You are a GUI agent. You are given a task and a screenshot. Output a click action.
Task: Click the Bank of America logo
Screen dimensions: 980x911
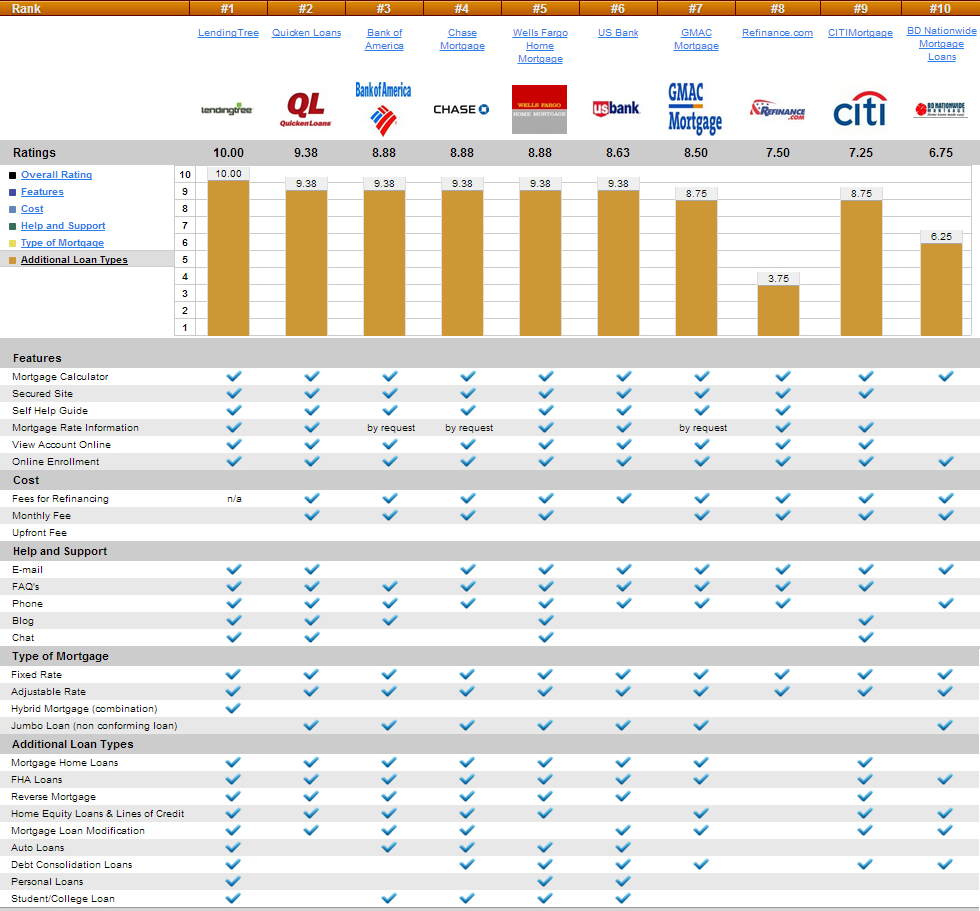383,109
